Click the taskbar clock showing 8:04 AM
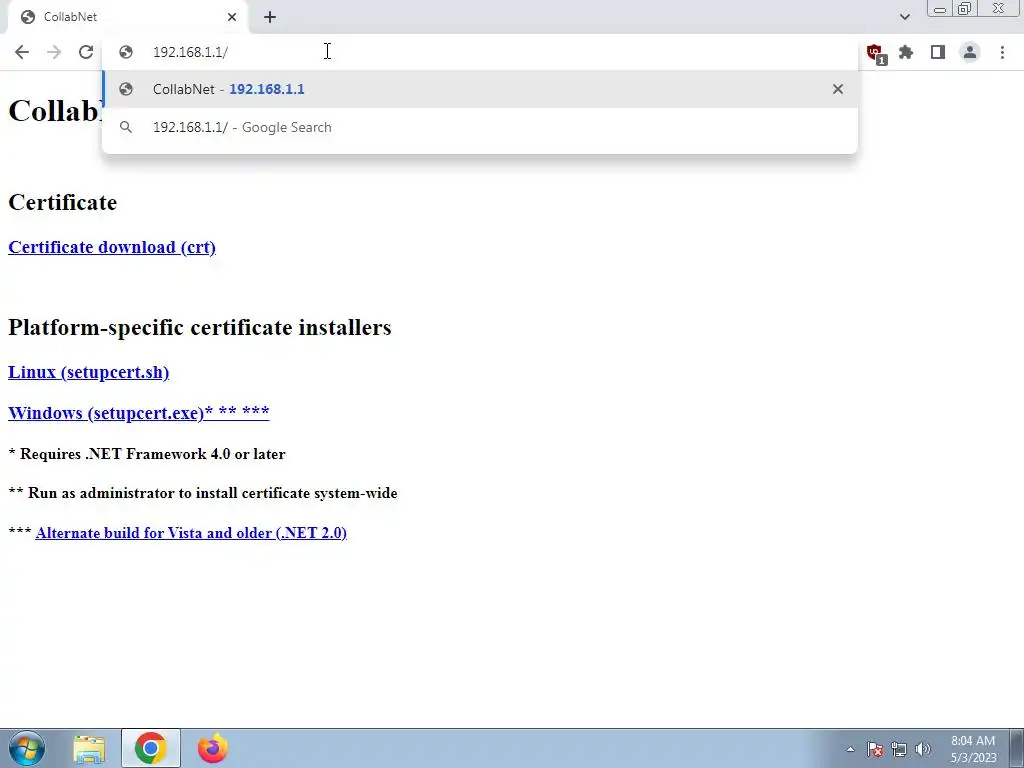 (973, 749)
